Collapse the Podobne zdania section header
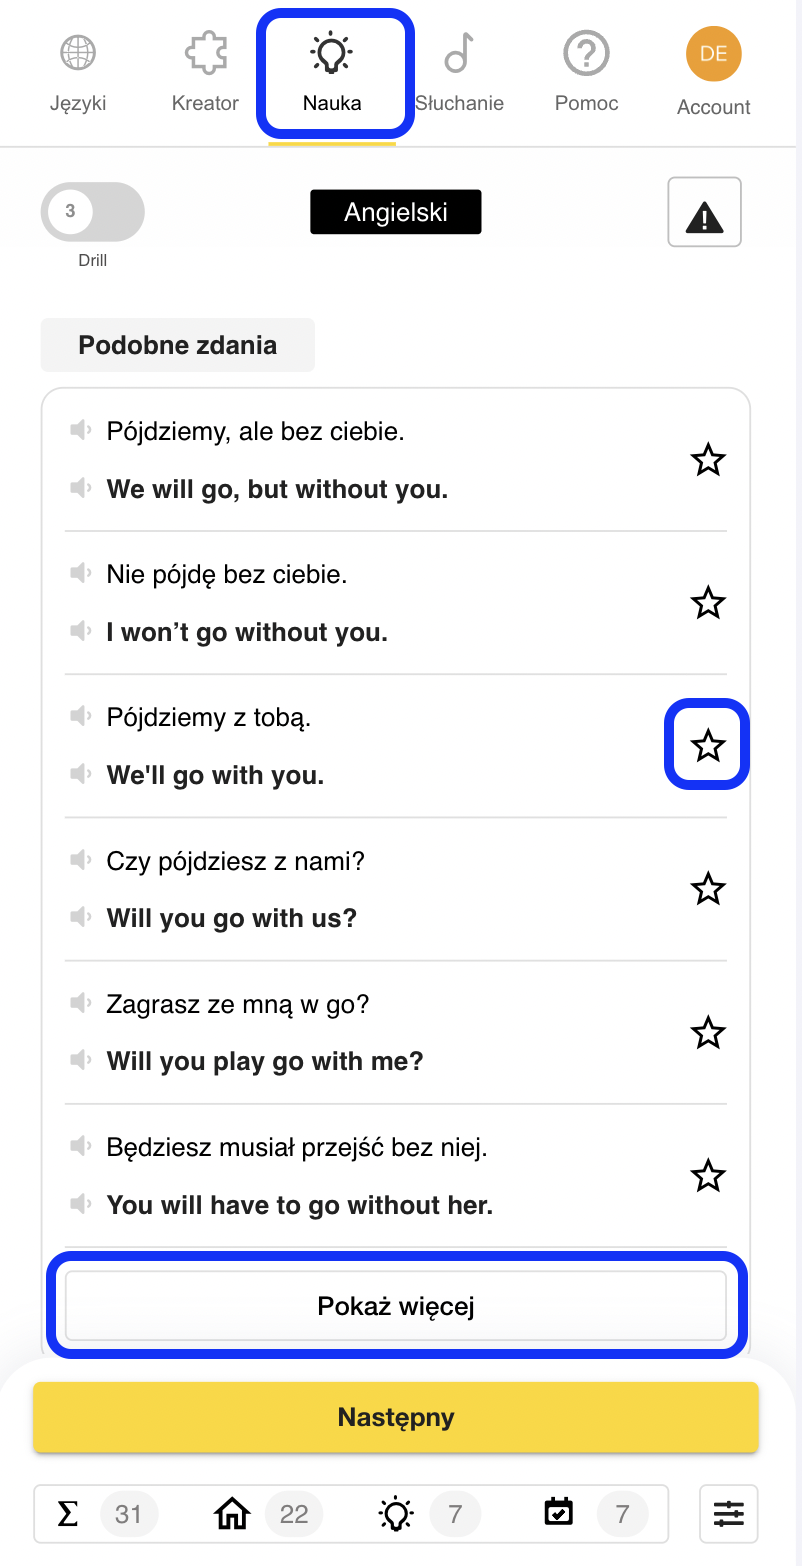The height and width of the screenshot is (1566, 802). pos(178,345)
